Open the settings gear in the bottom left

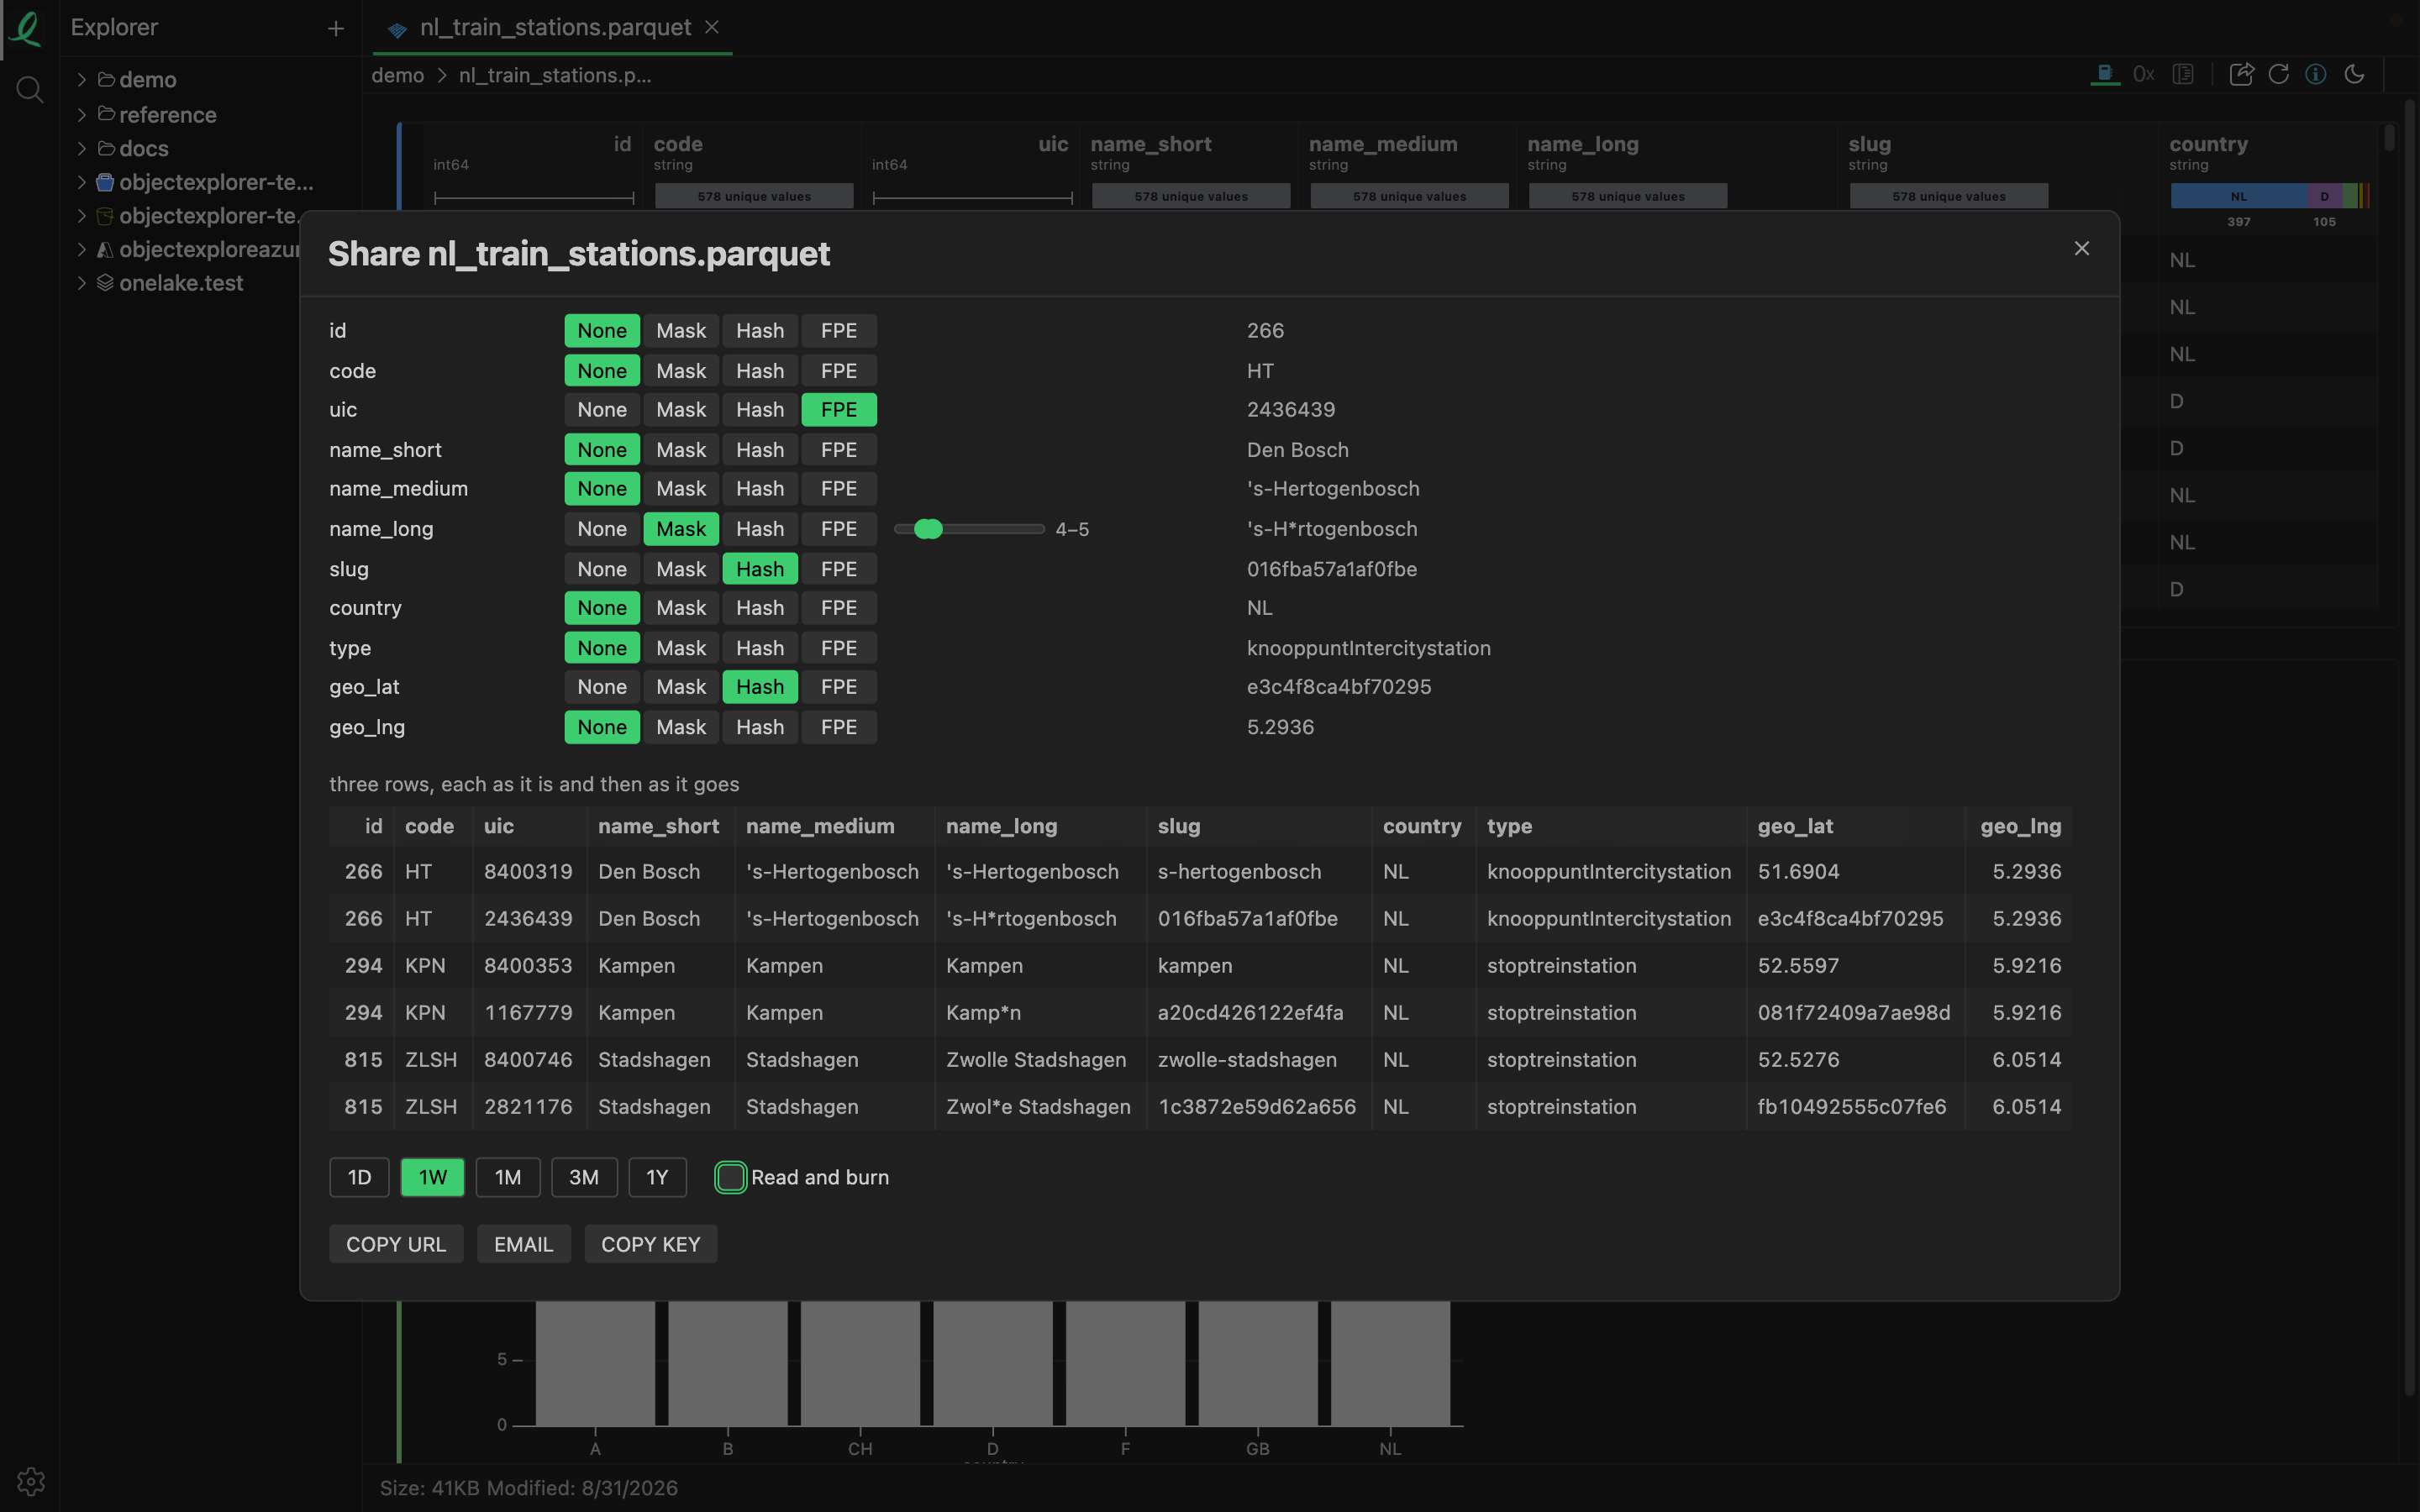(x=30, y=1481)
